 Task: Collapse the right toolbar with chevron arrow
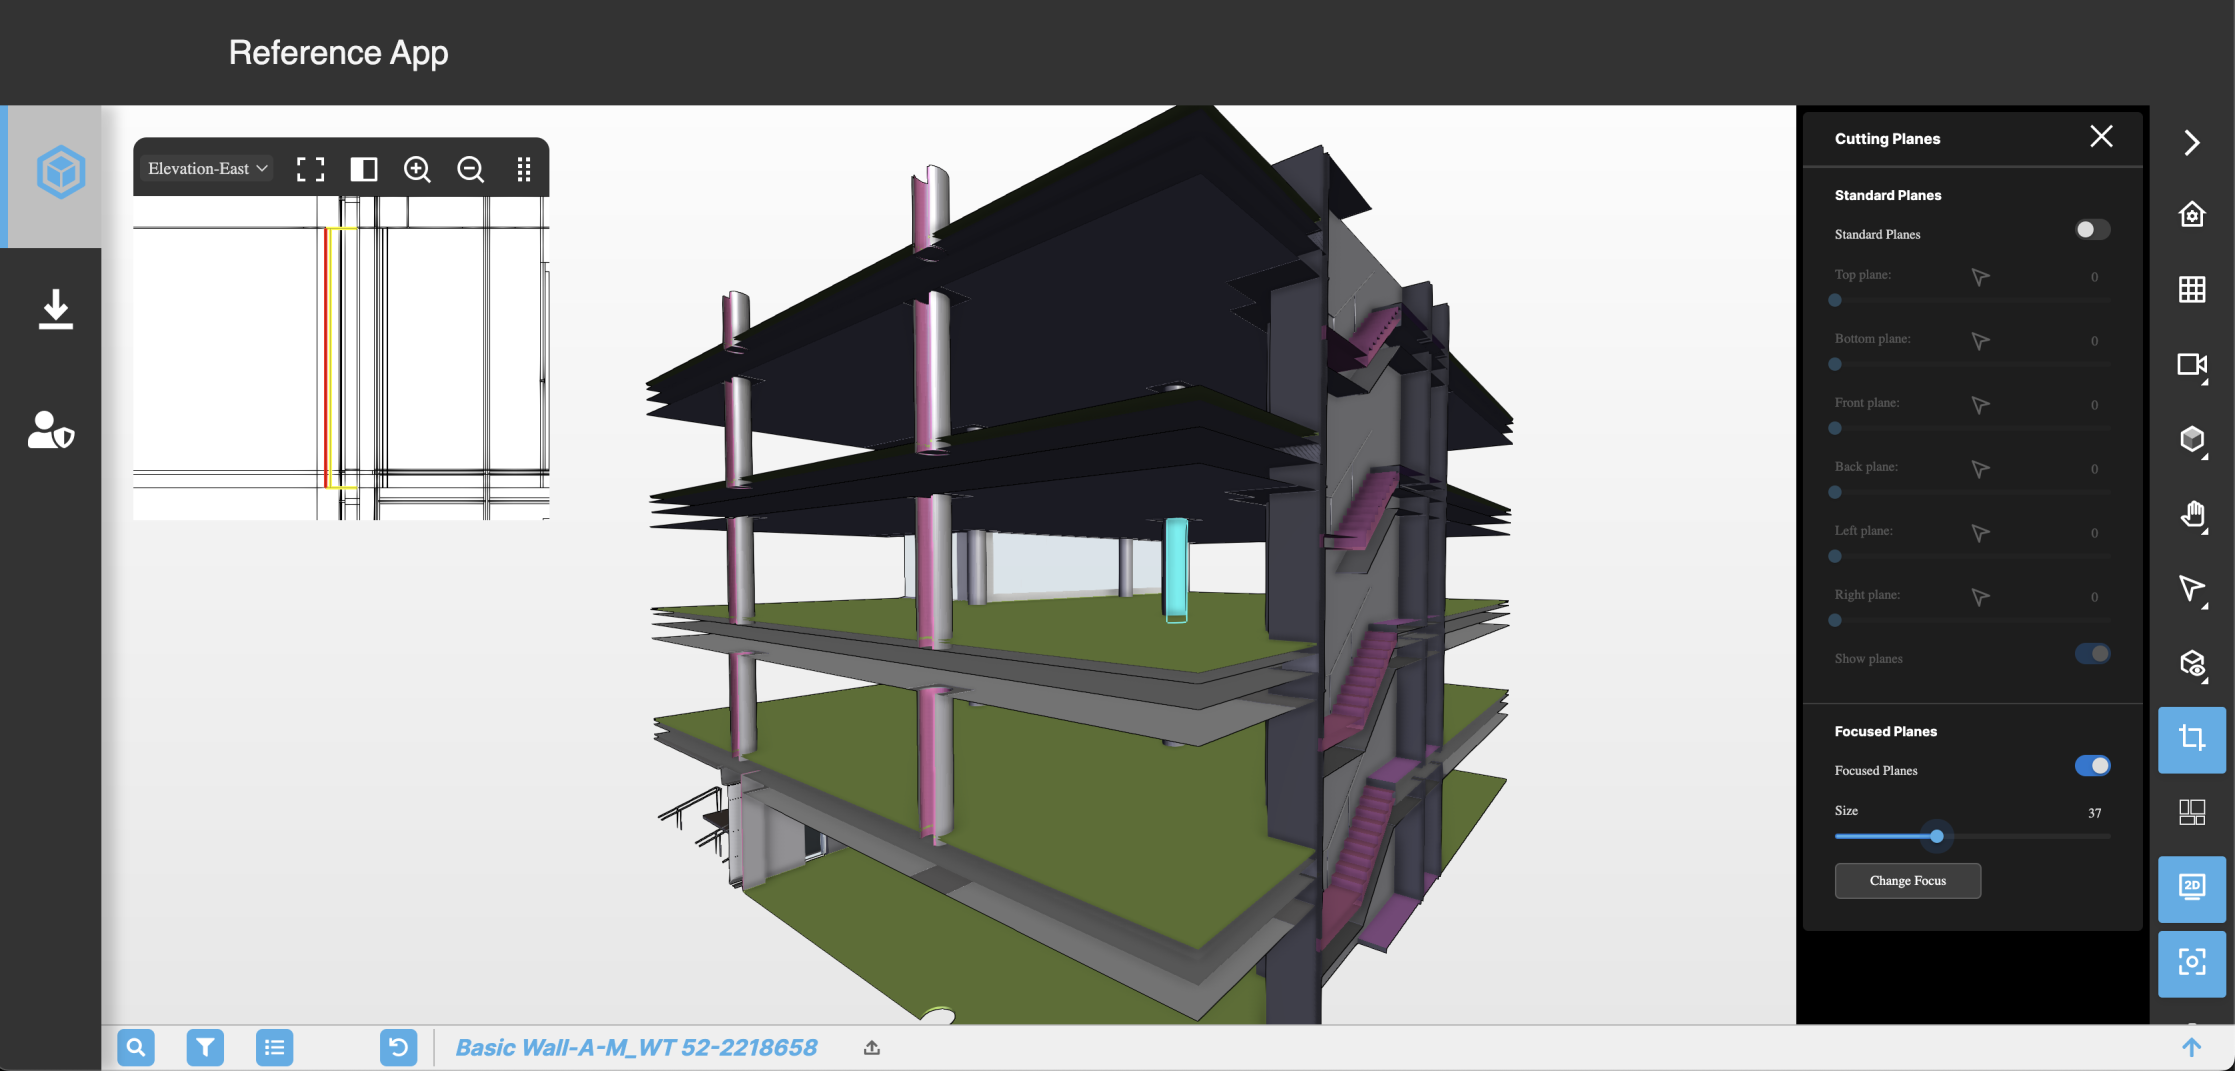[2191, 143]
